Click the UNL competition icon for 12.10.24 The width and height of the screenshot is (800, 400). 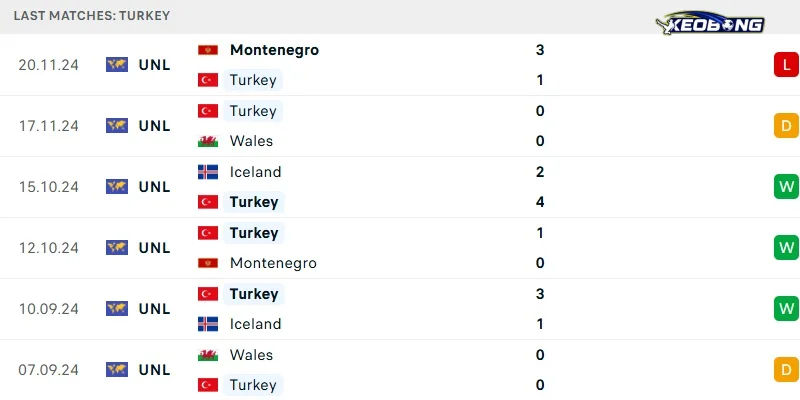pyautogui.click(x=117, y=248)
